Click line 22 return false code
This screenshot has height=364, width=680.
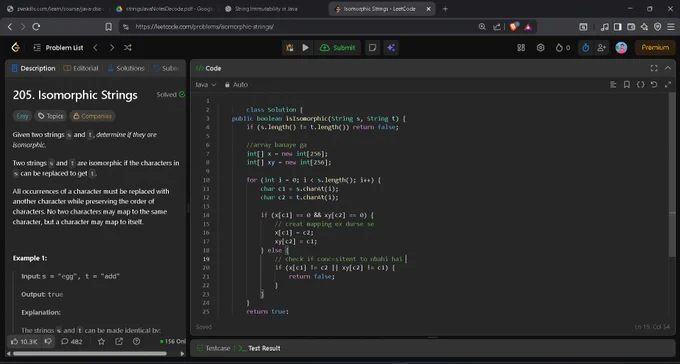(311, 276)
